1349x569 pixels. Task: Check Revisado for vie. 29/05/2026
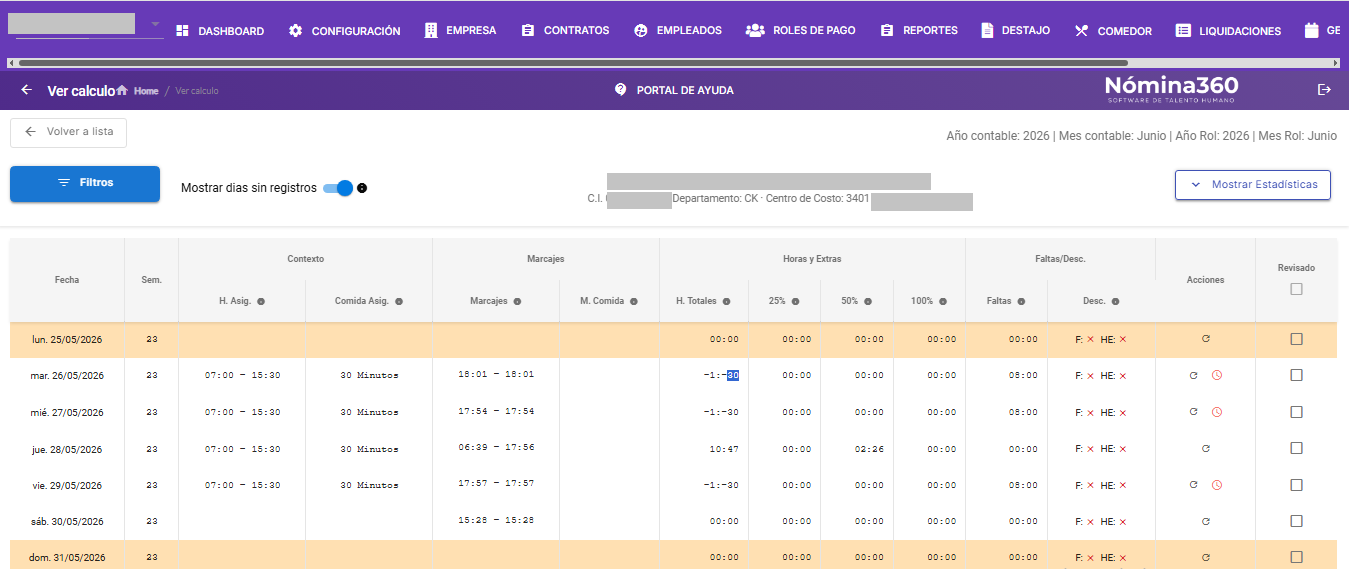click(x=1296, y=485)
